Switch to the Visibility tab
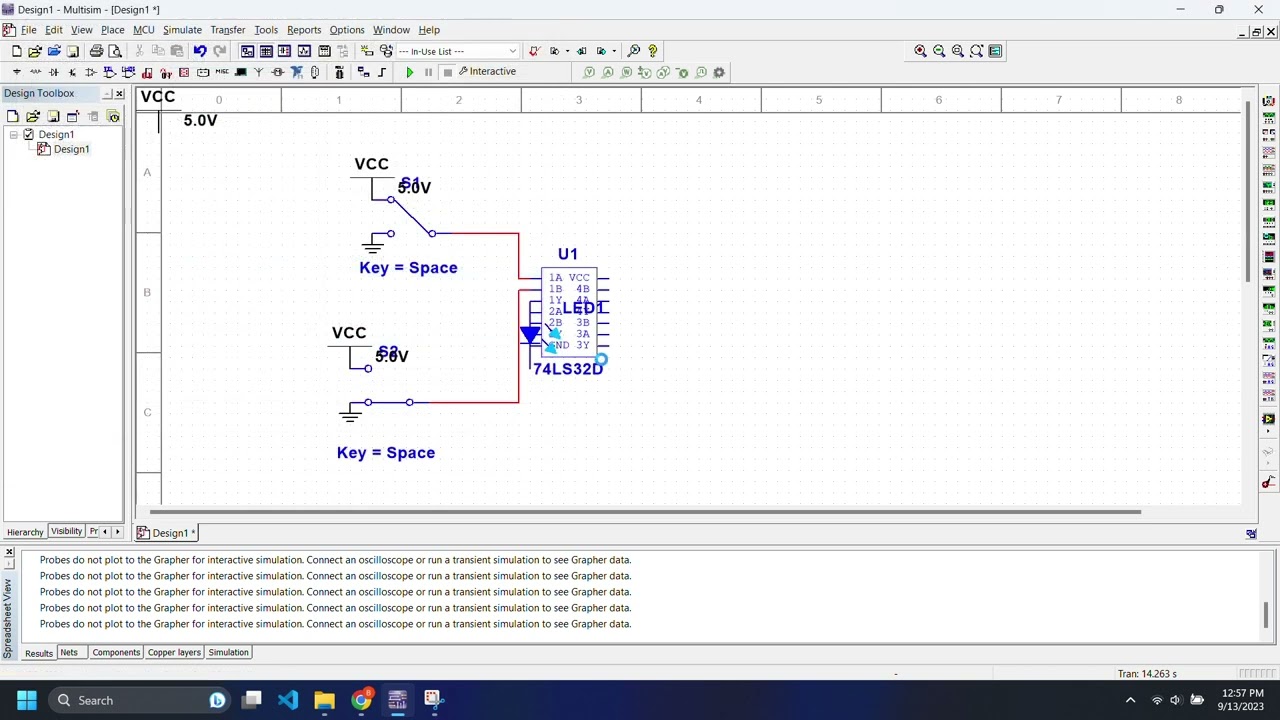The width and height of the screenshot is (1280, 720). point(66,531)
